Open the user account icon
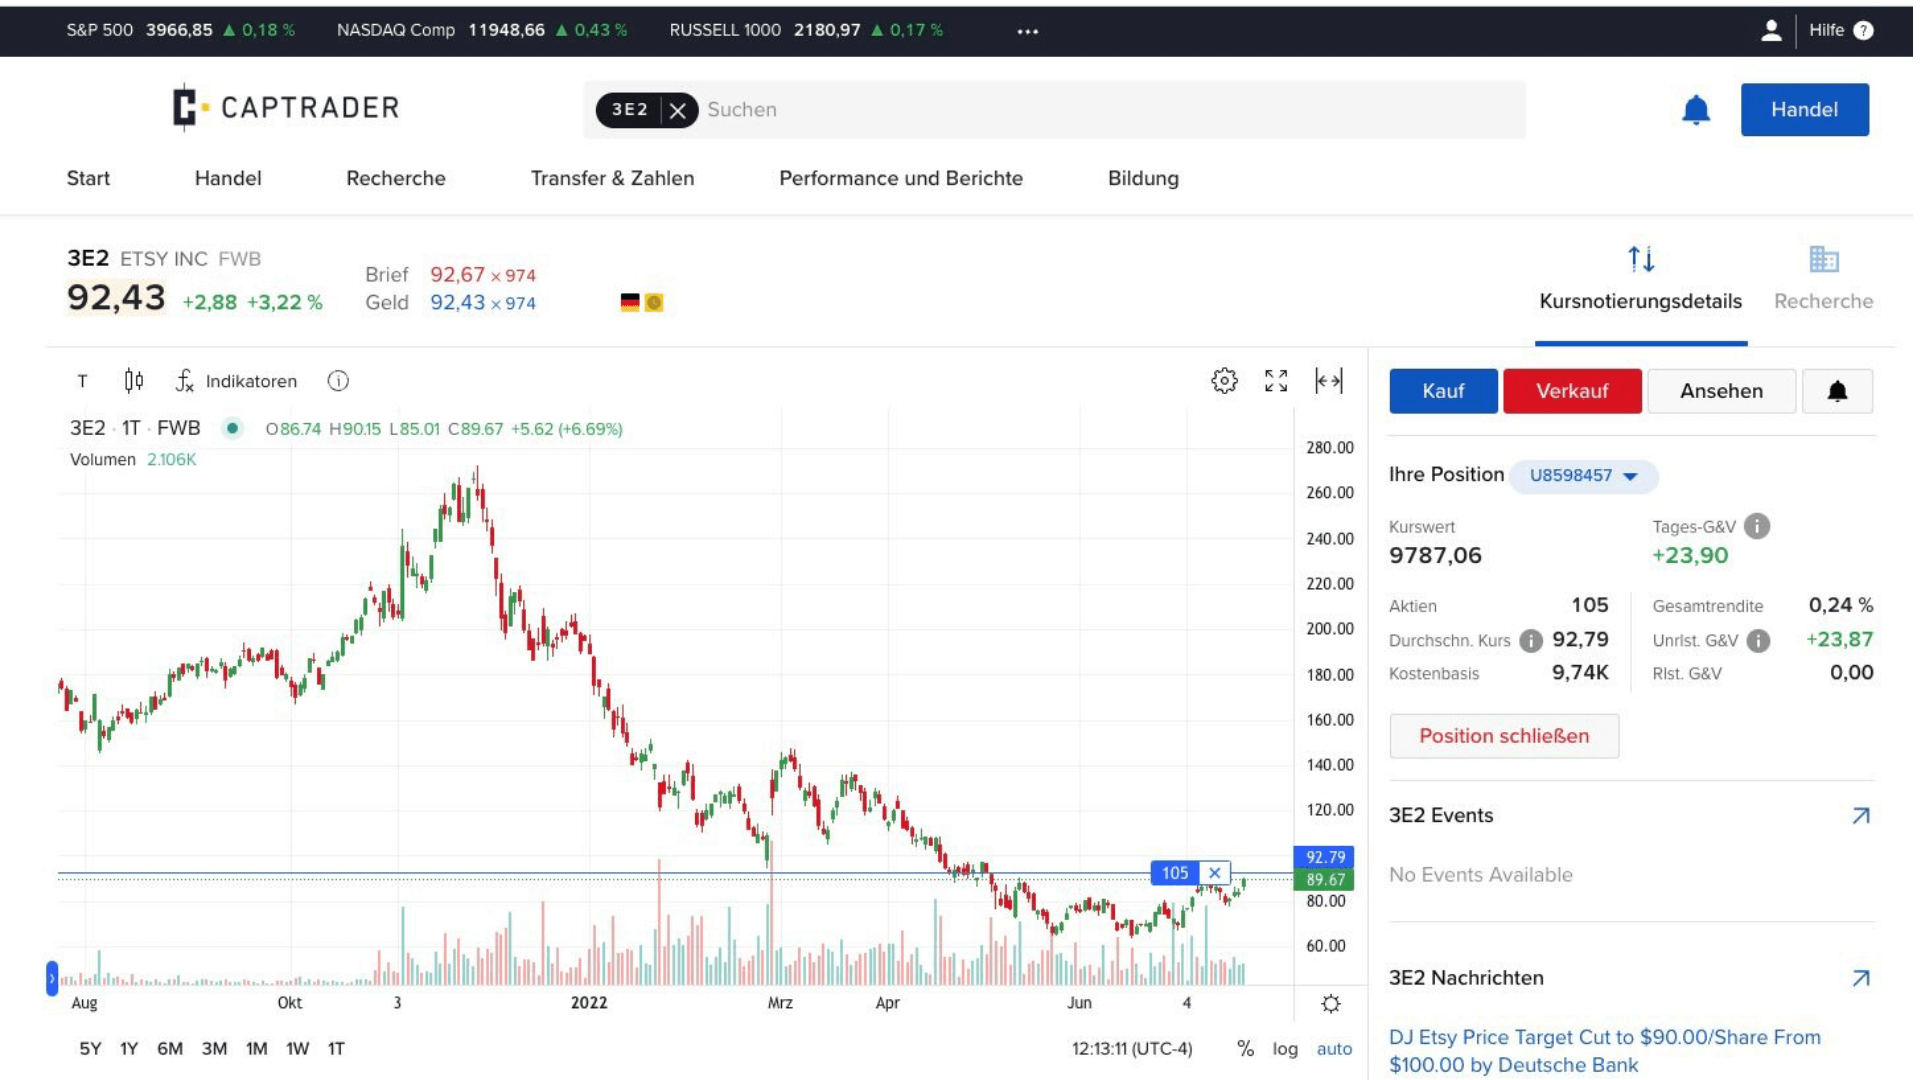The height and width of the screenshot is (1080, 1920). pyautogui.click(x=1770, y=30)
